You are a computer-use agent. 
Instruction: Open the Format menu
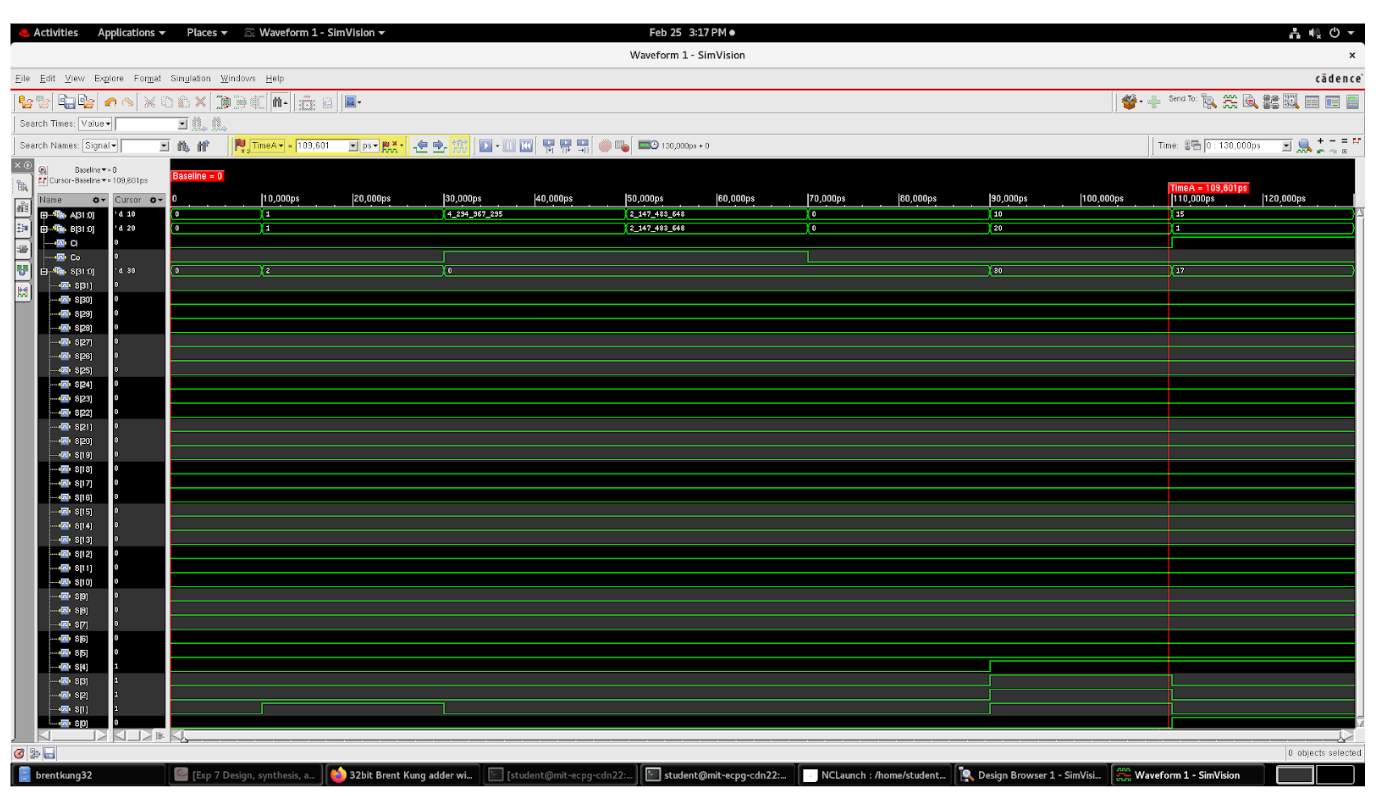[147, 78]
